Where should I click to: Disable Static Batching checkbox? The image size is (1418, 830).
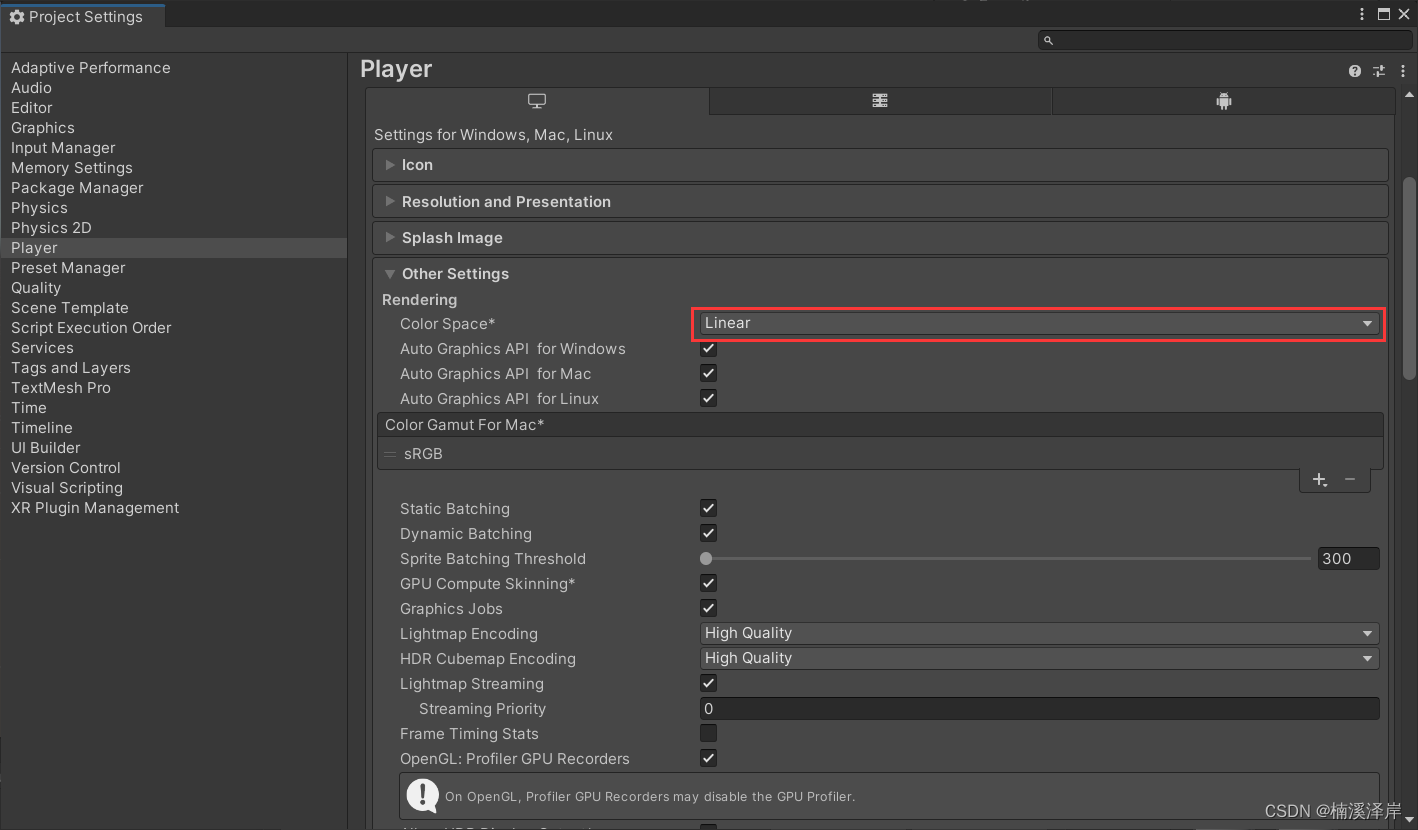pos(708,508)
